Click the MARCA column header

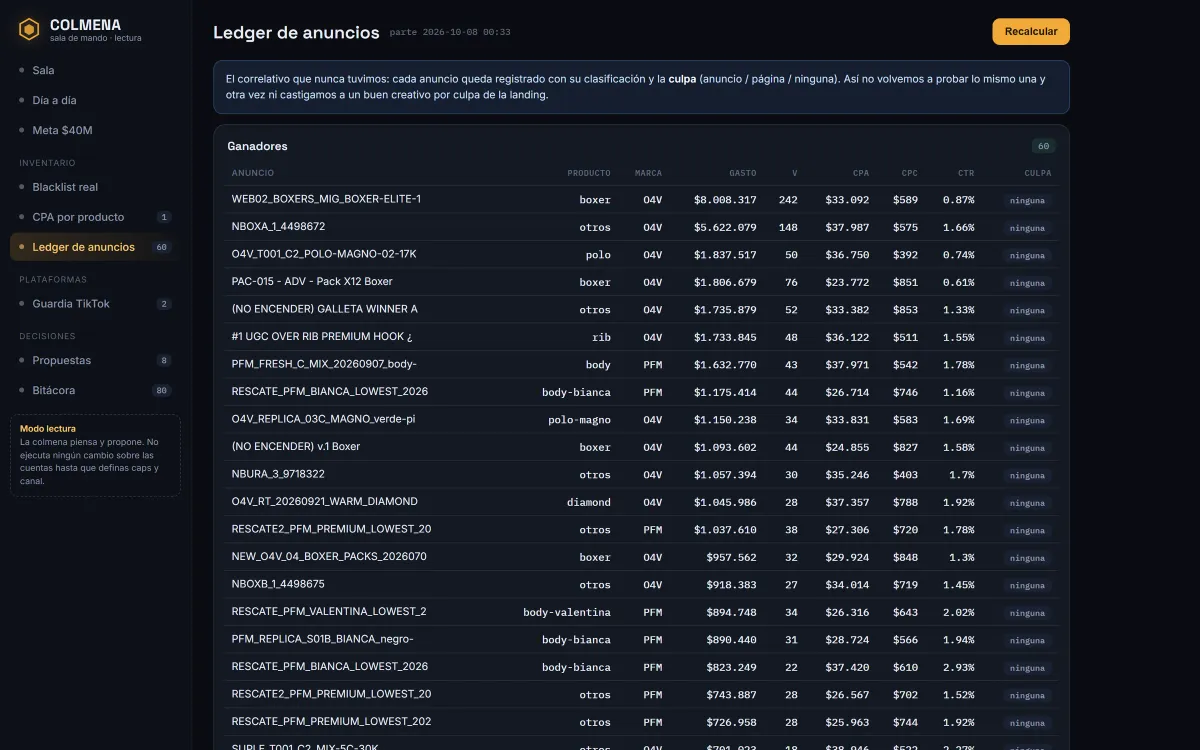[648, 173]
